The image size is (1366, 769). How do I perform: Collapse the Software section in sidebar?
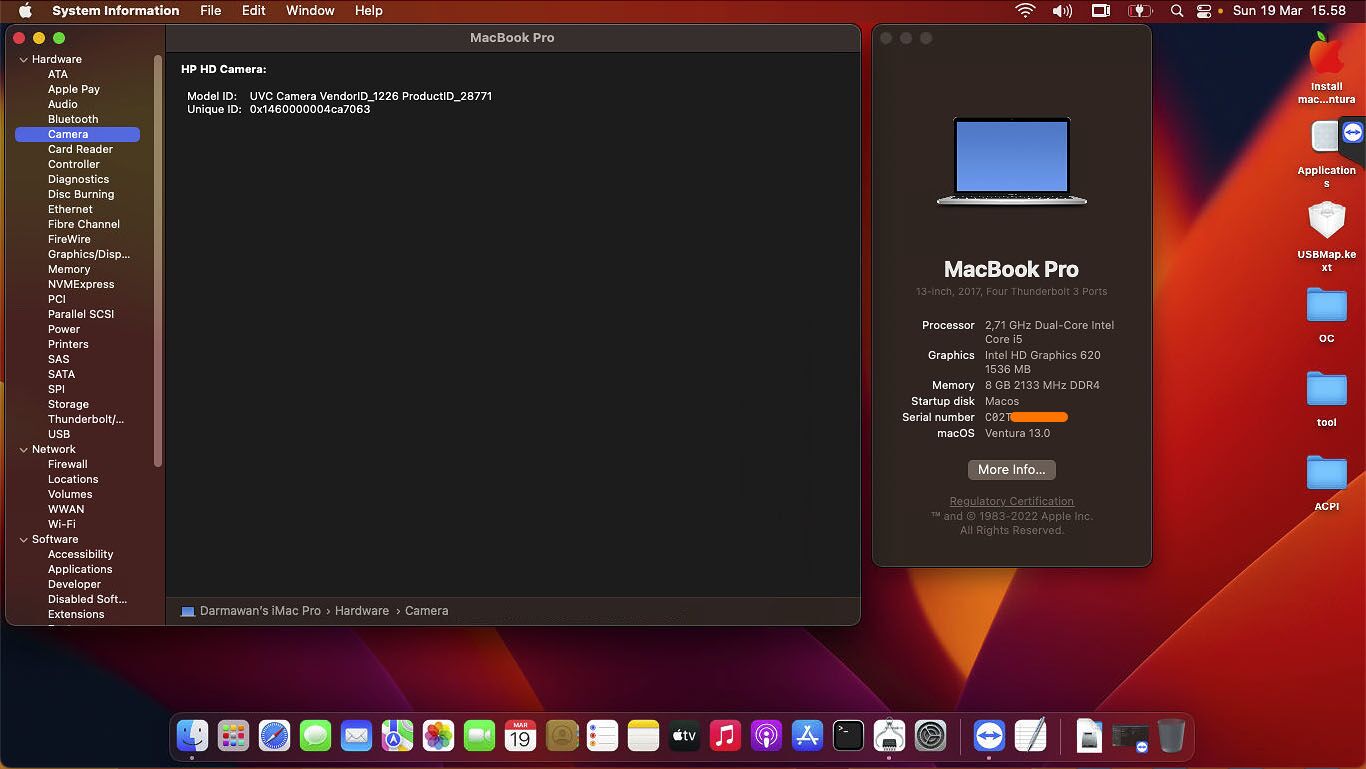point(24,540)
